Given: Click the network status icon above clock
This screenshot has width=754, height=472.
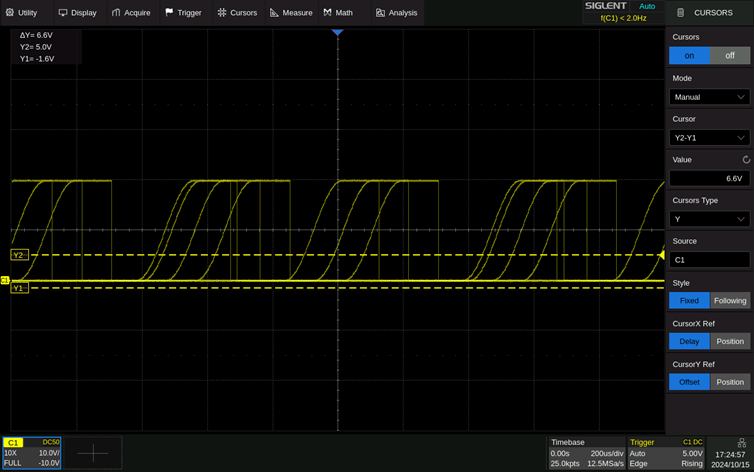Looking at the screenshot, I should (741, 442).
